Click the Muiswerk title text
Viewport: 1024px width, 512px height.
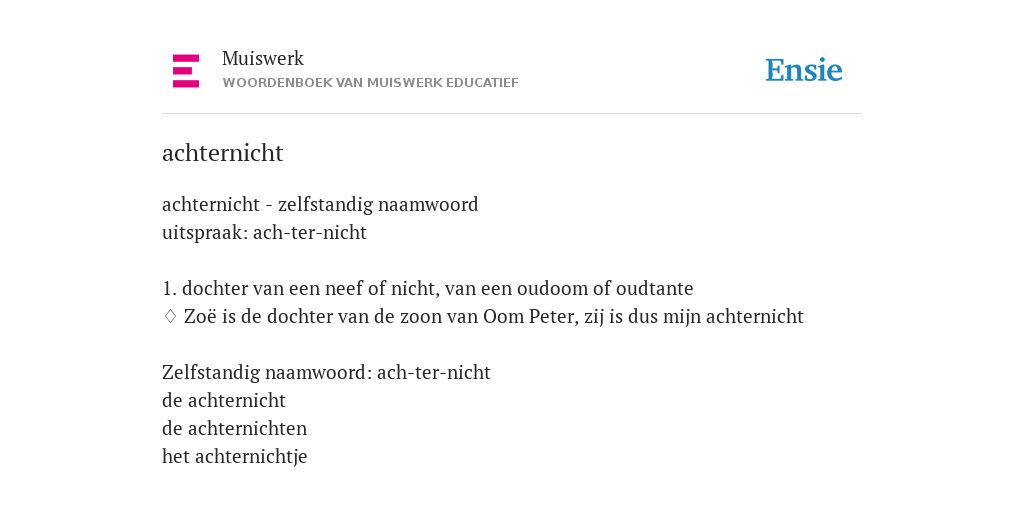coord(263,59)
